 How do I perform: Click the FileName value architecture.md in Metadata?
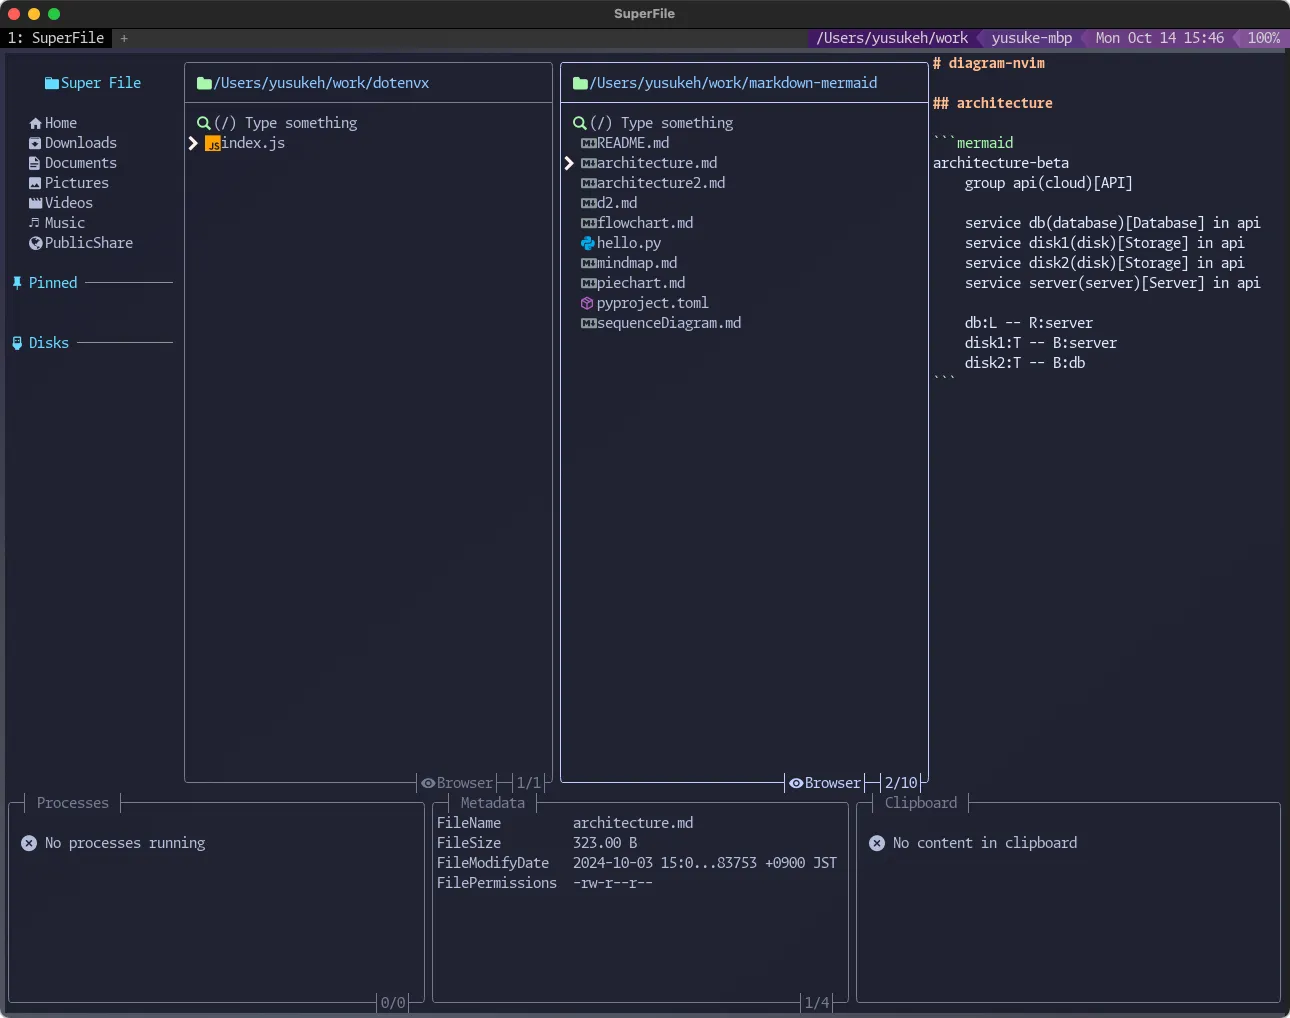point(633,823)
